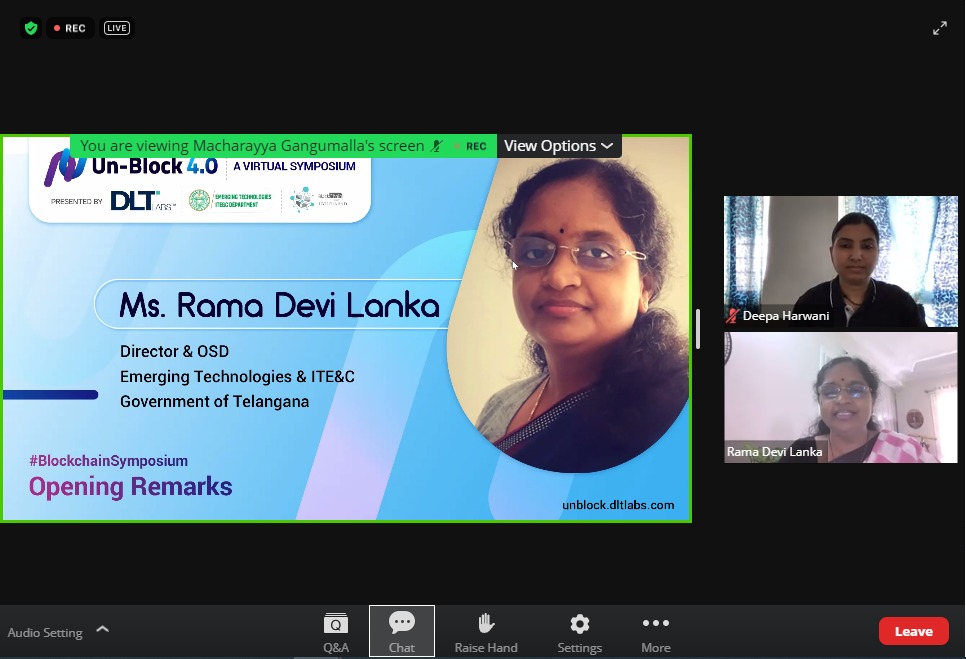The width and height of the screenshot is (966, 659).
Task: Open the Chat panel
Action: (x=402, y=631)
